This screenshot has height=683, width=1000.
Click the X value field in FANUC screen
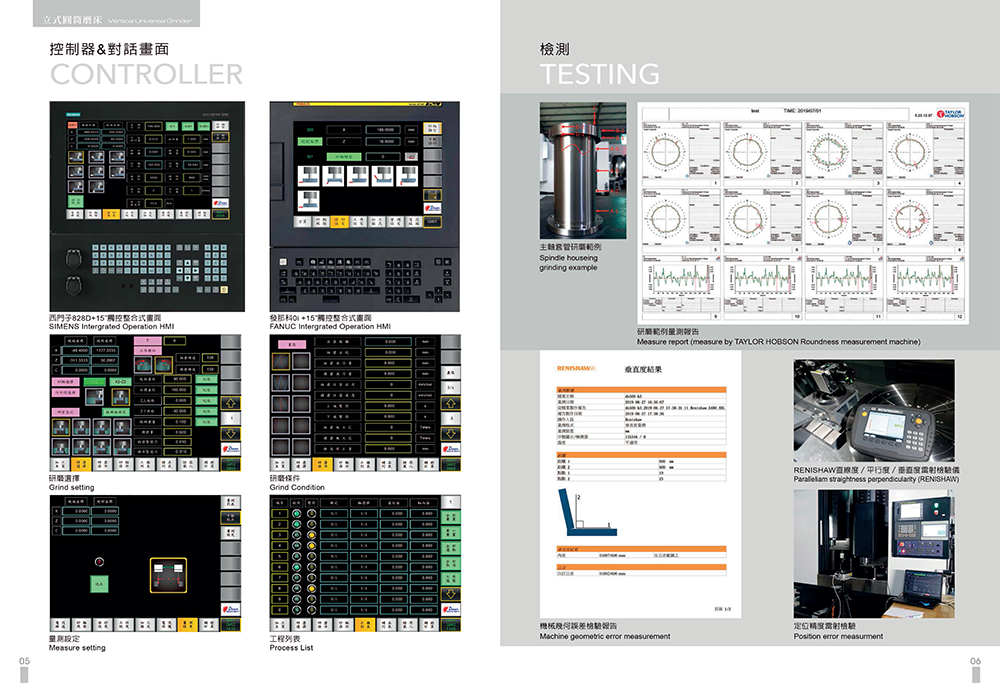381,130
